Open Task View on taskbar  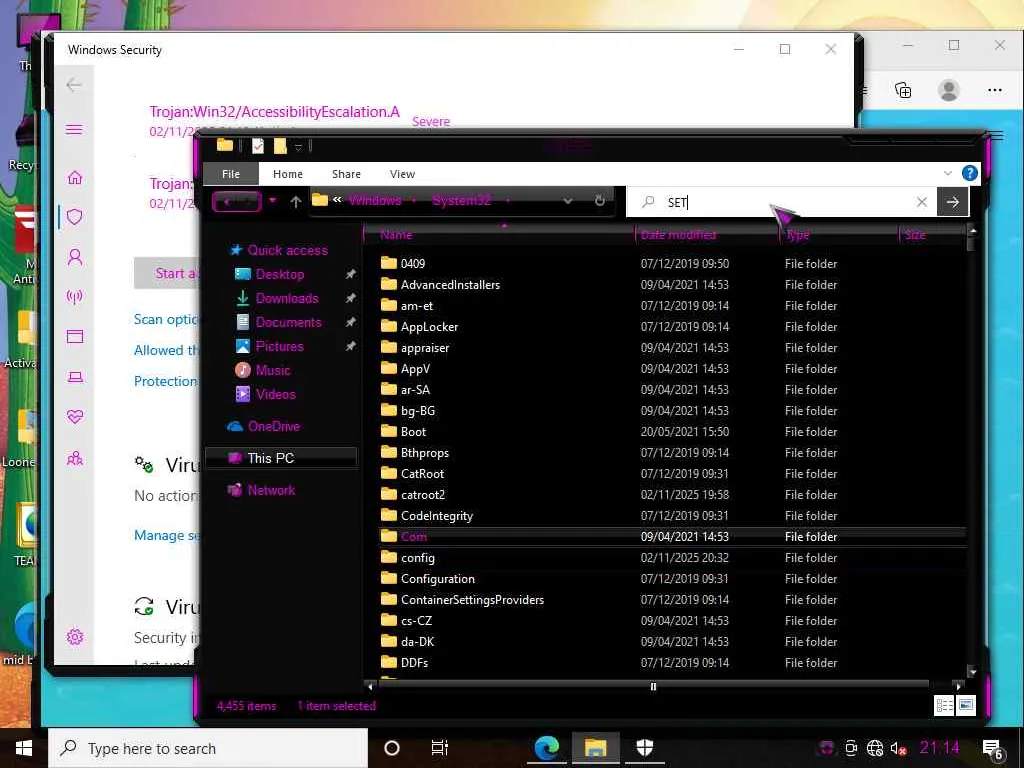pos(440,748)
